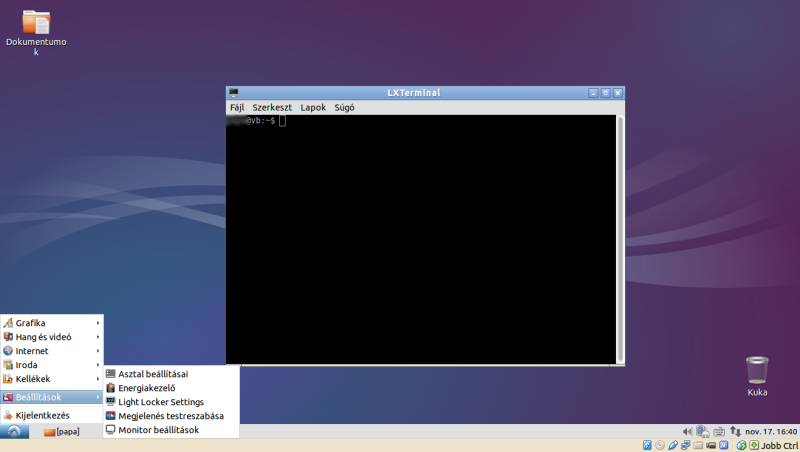The width and height of the screenshot is (800, 452).
Task: Click the clock showing nov. 17. 16:40
Action: pyautogui.click(x=771, y=432)
